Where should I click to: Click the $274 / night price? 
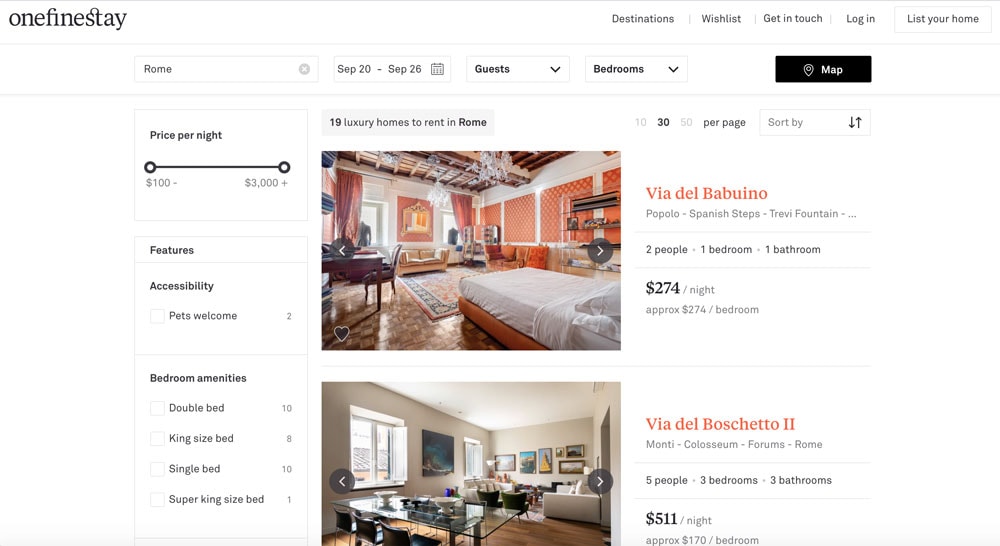[x=680, y=288]
